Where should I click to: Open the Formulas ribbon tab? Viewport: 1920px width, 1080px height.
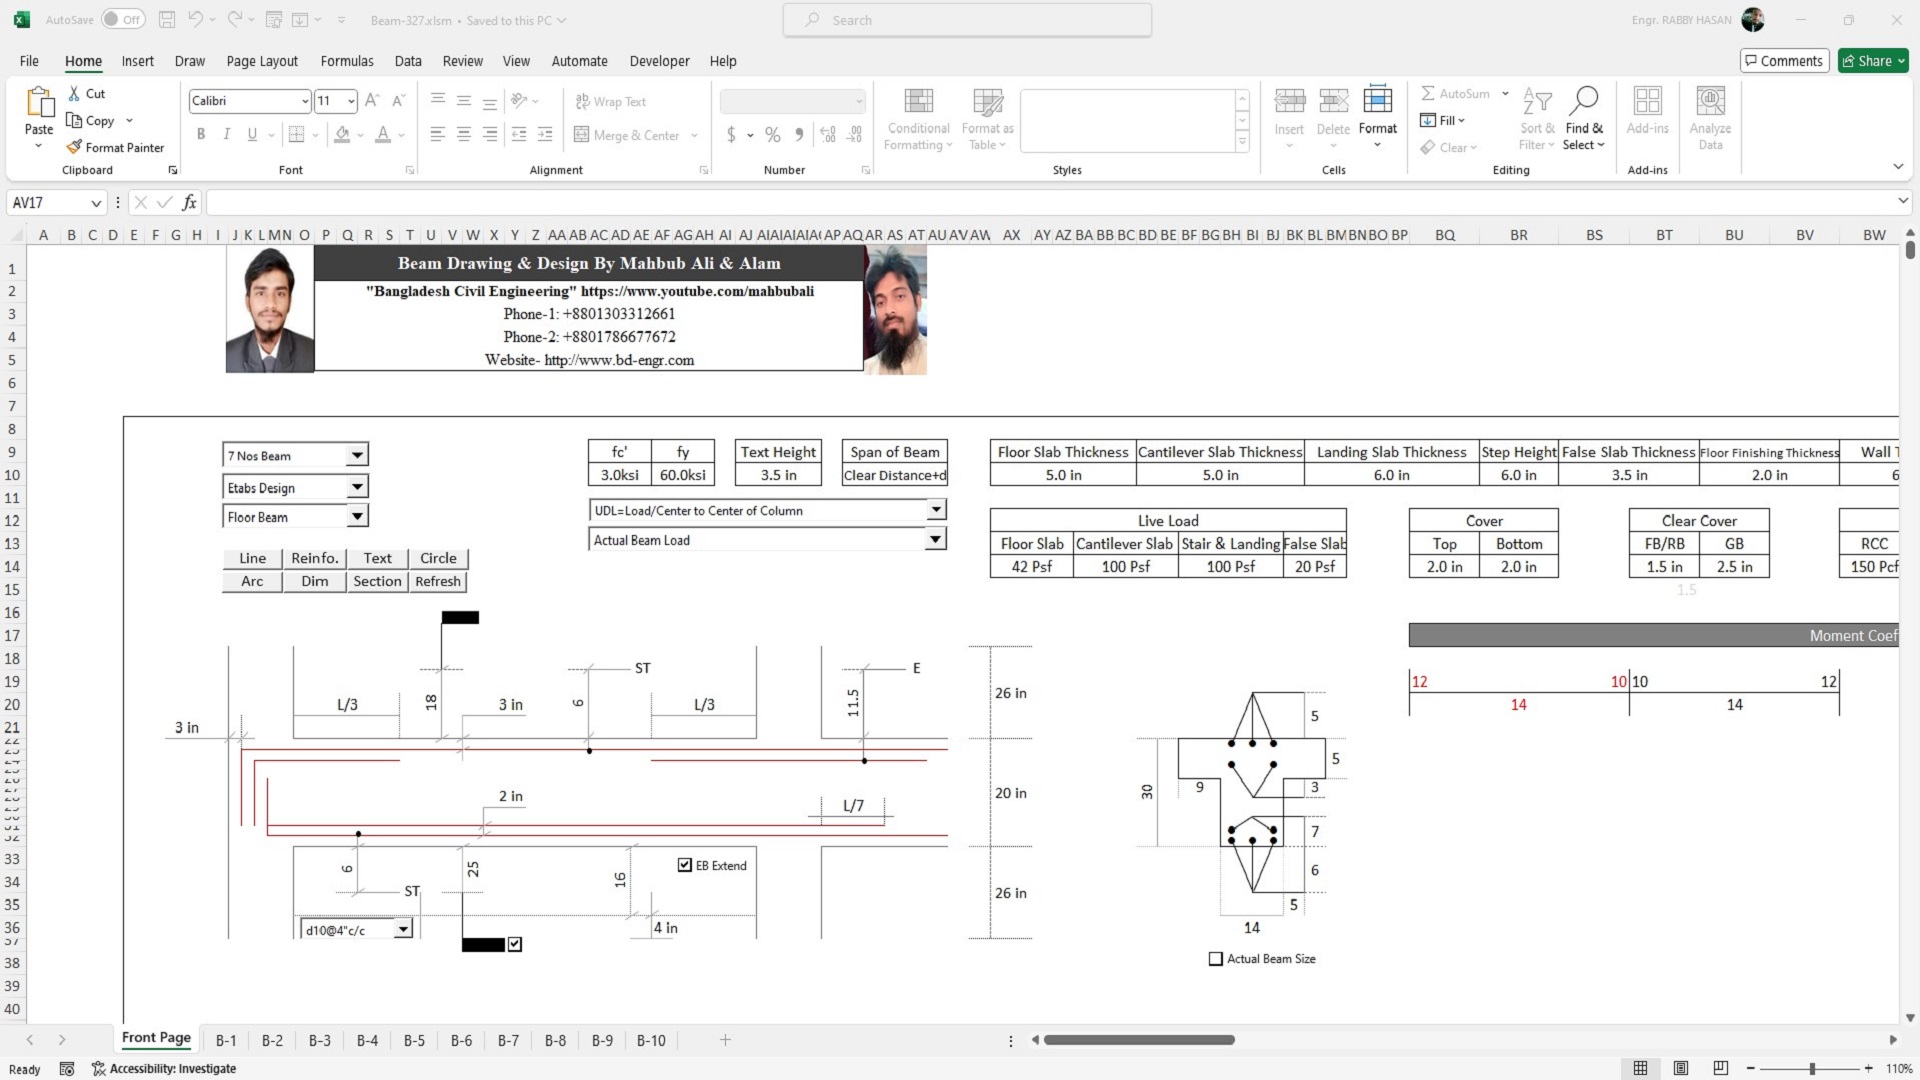point(347,61)
